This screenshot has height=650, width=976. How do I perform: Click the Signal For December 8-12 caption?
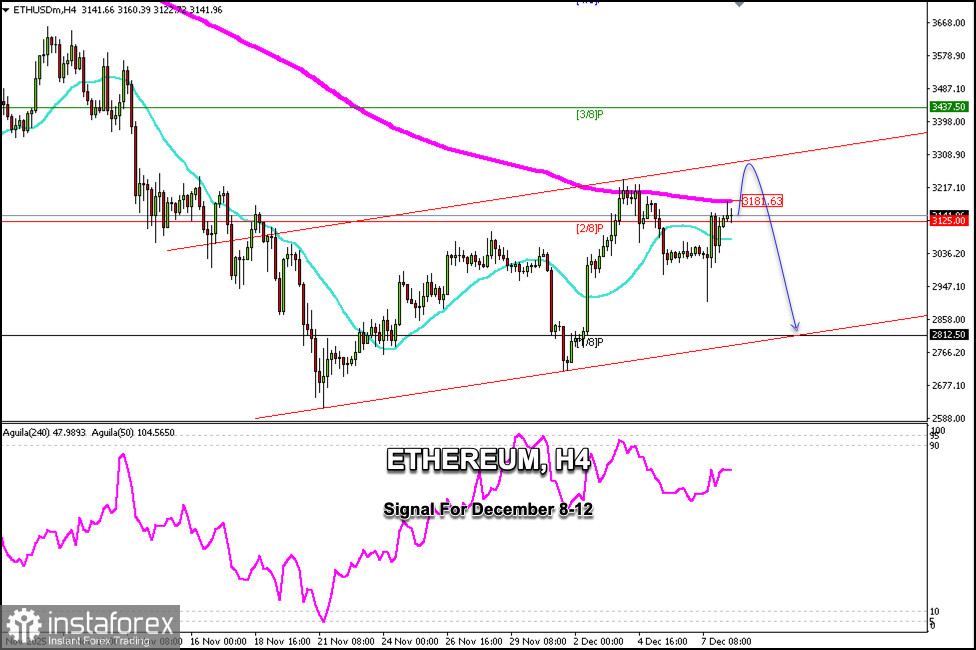pyautogui.click(x=488, y=509)
